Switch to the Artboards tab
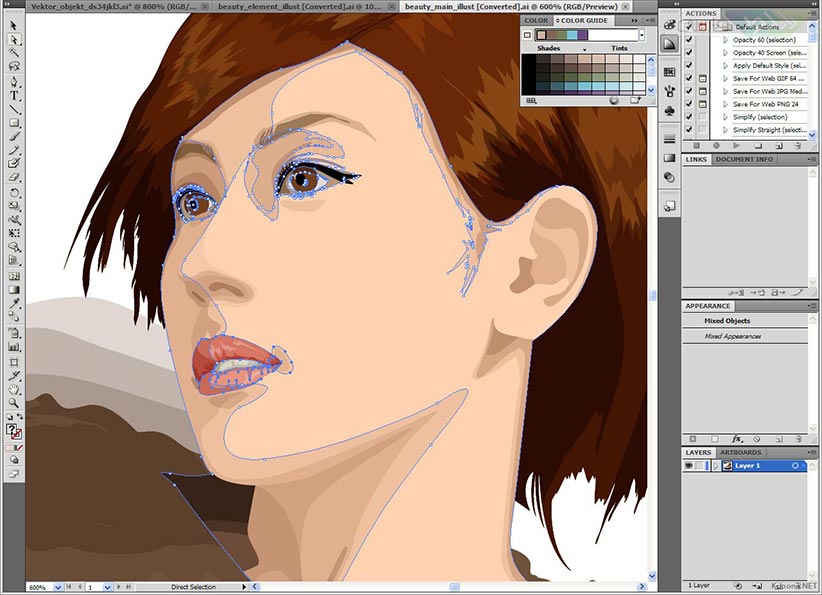This screenshot has width=822, height=595. [740, 453]
